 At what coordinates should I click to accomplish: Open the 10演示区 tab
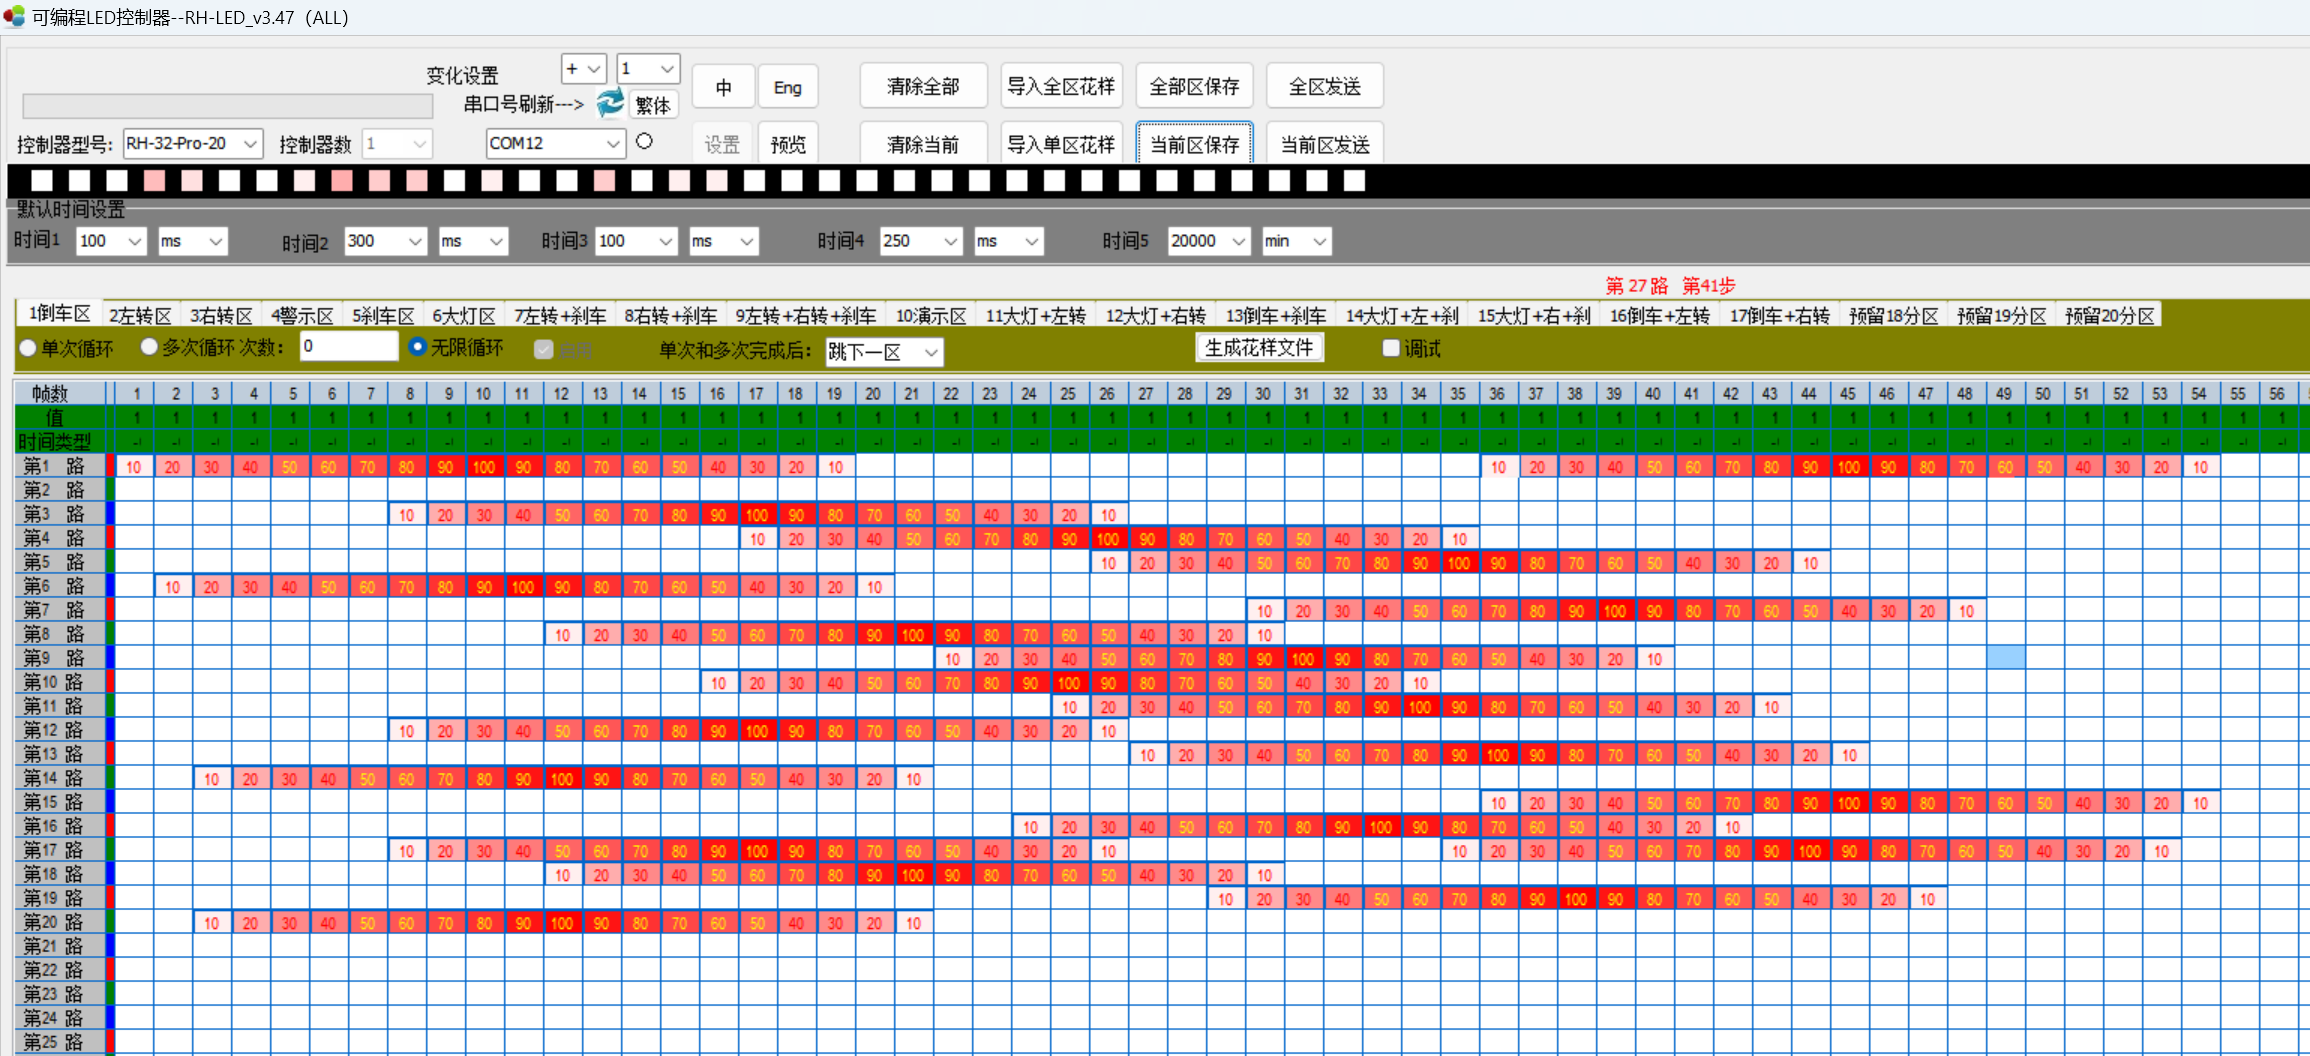(930, 316)
